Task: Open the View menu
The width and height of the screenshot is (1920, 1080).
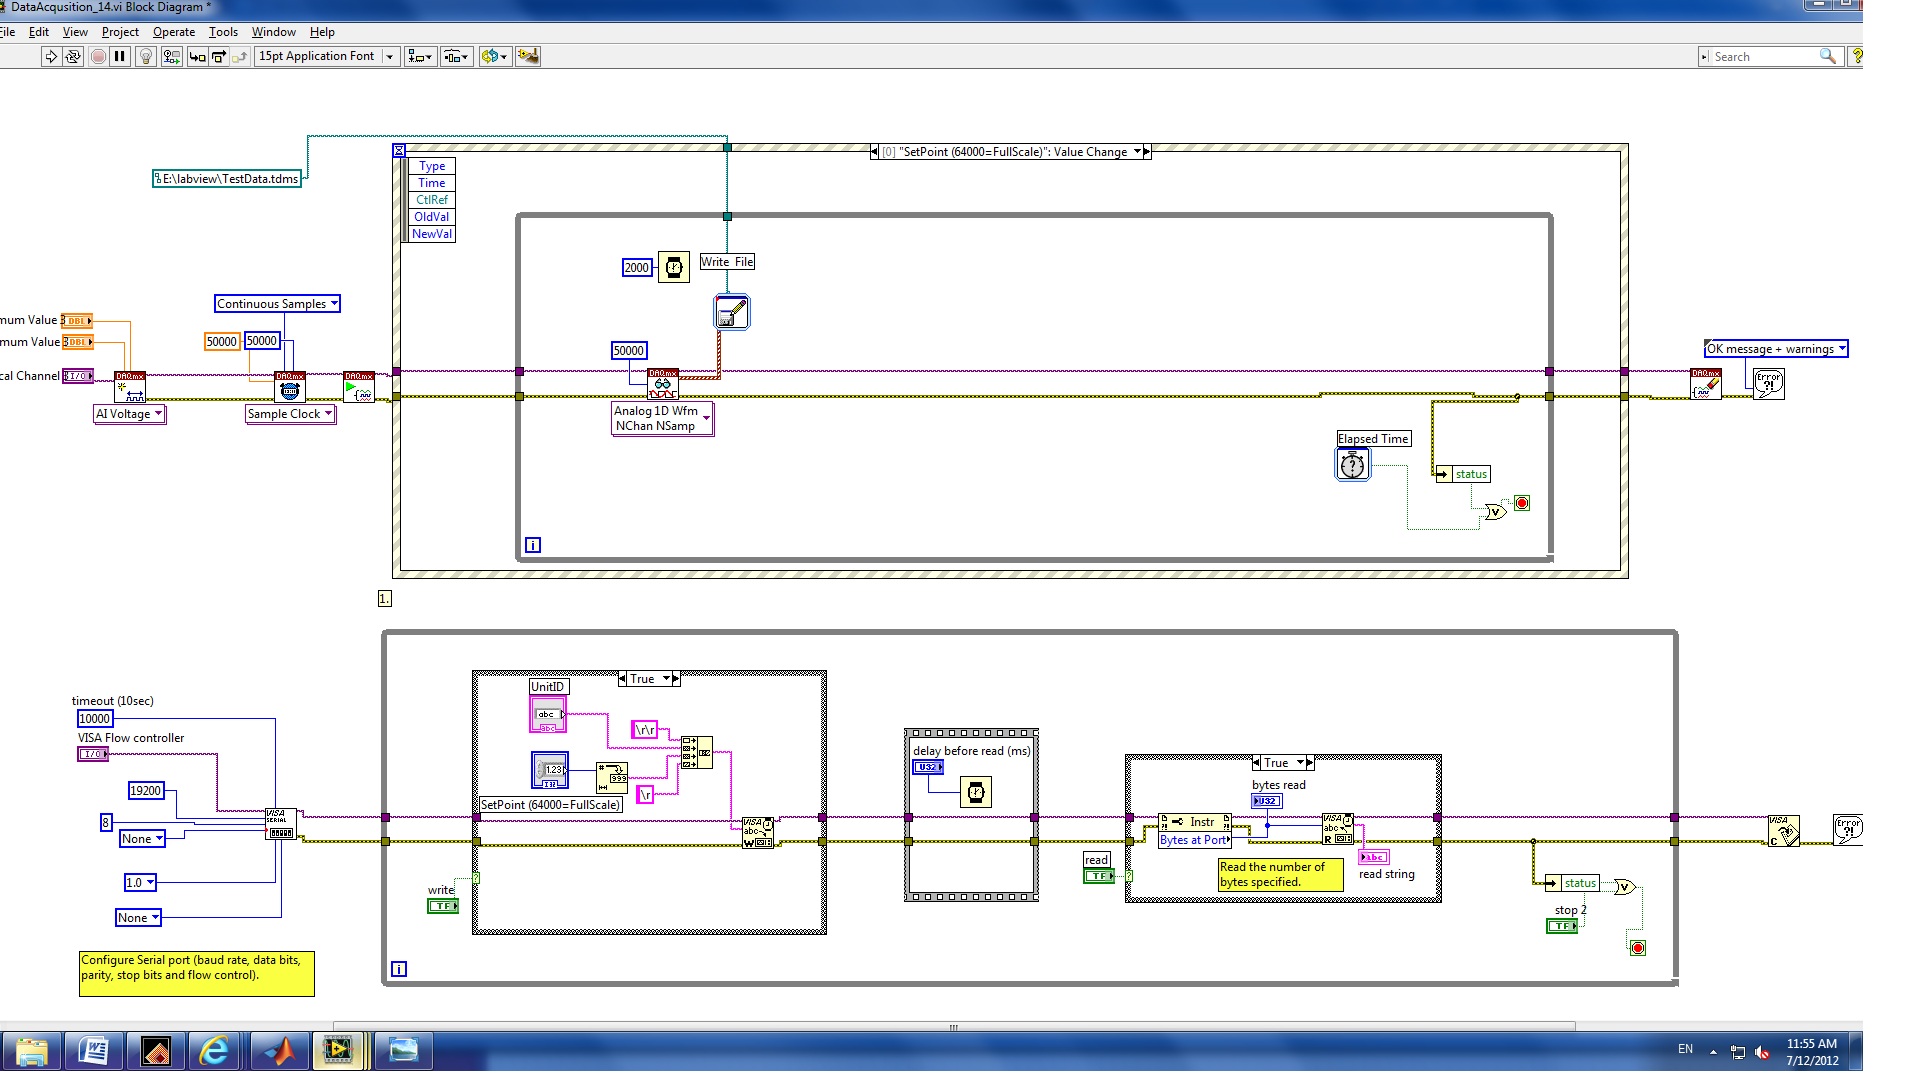Action: 75,32
